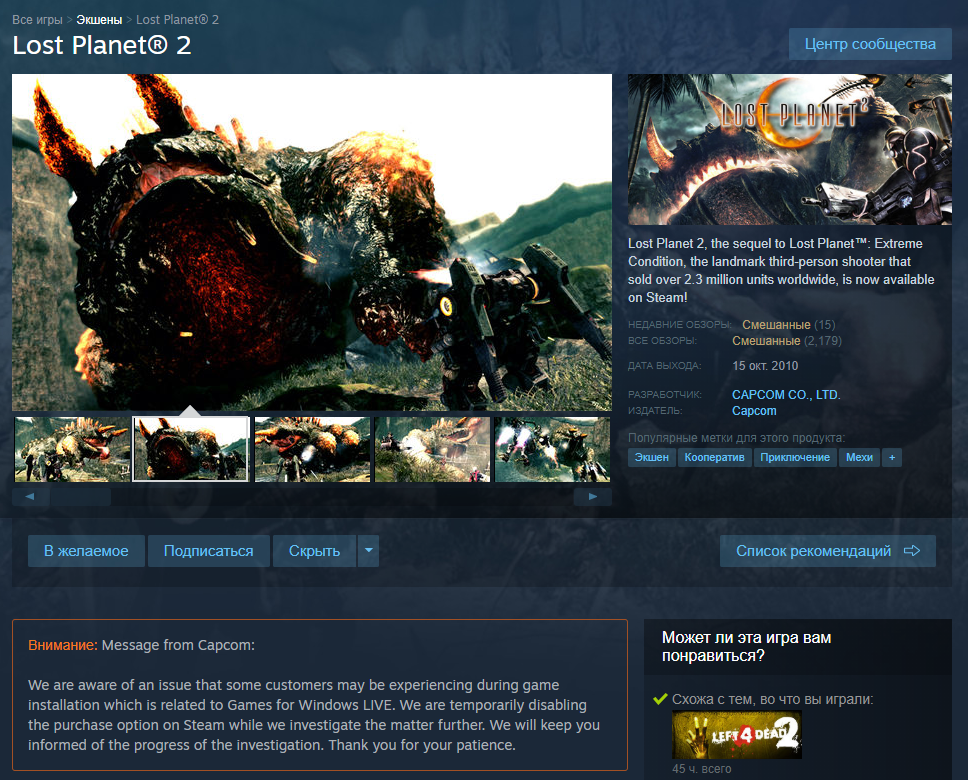Open publisher 'Capcom' link
The image size is (968, 780).
(754, 411)
